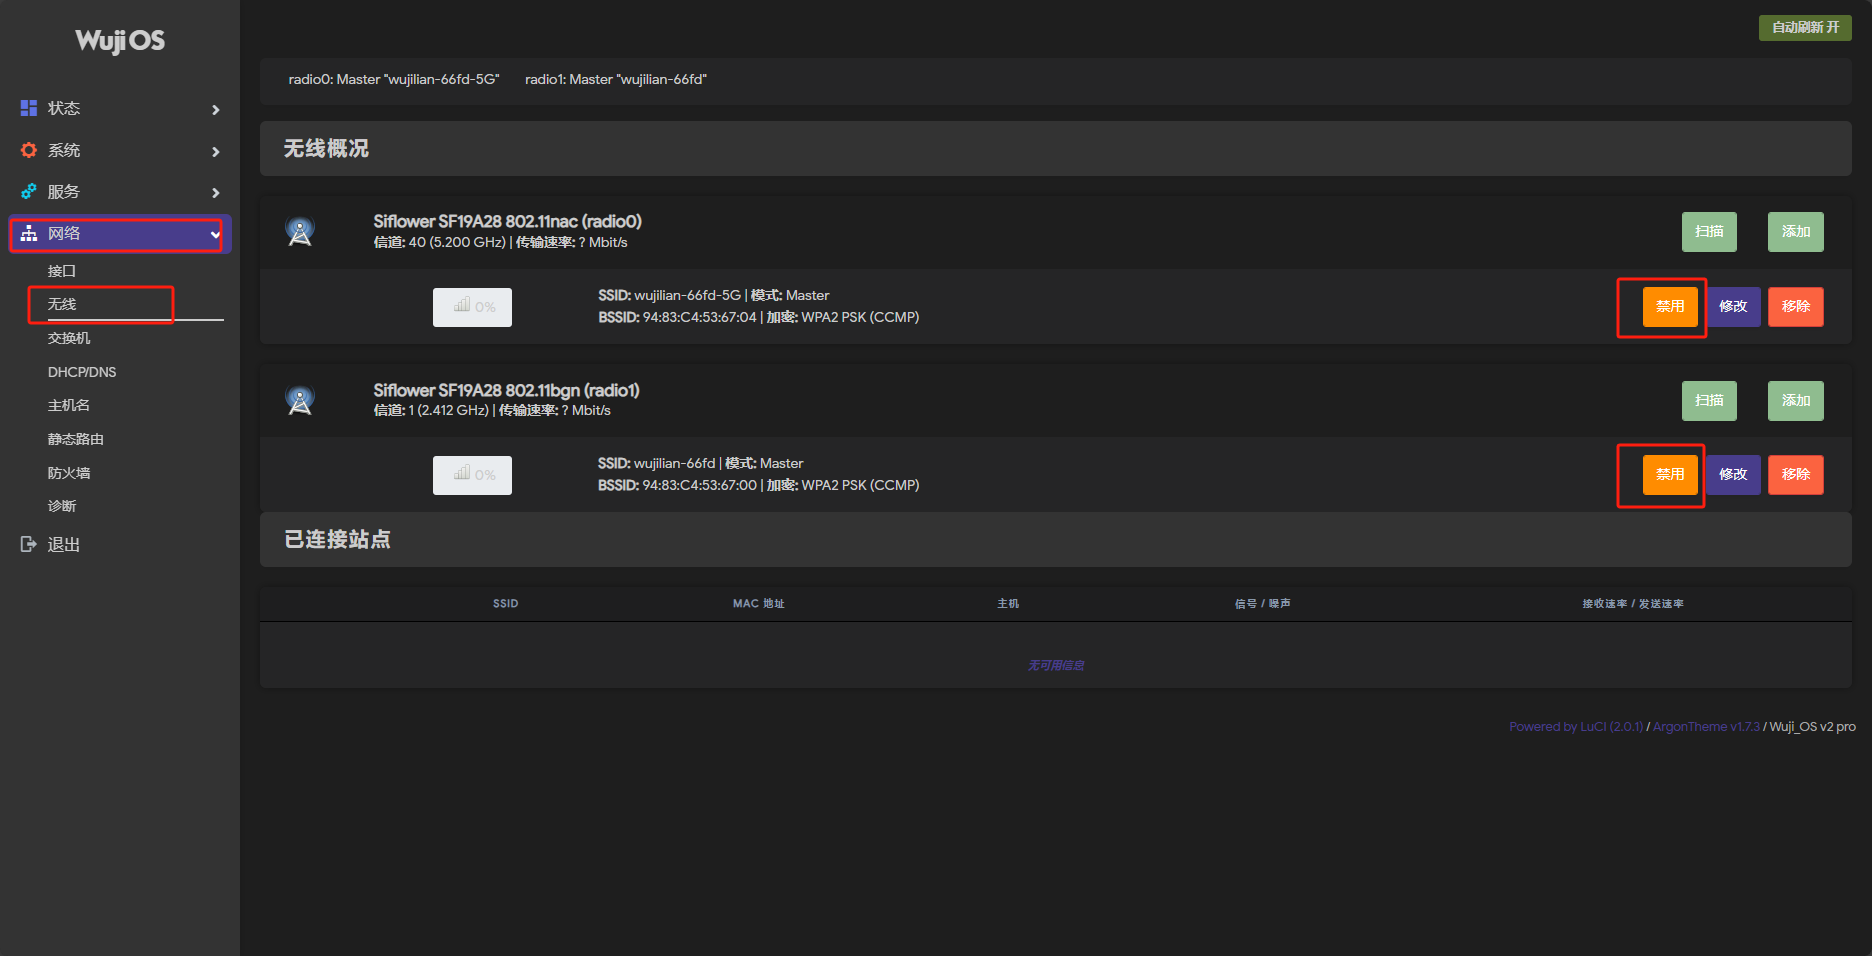Click the WujiOS logo
This screenshot has width=1872, height=956.
point(120,40)
